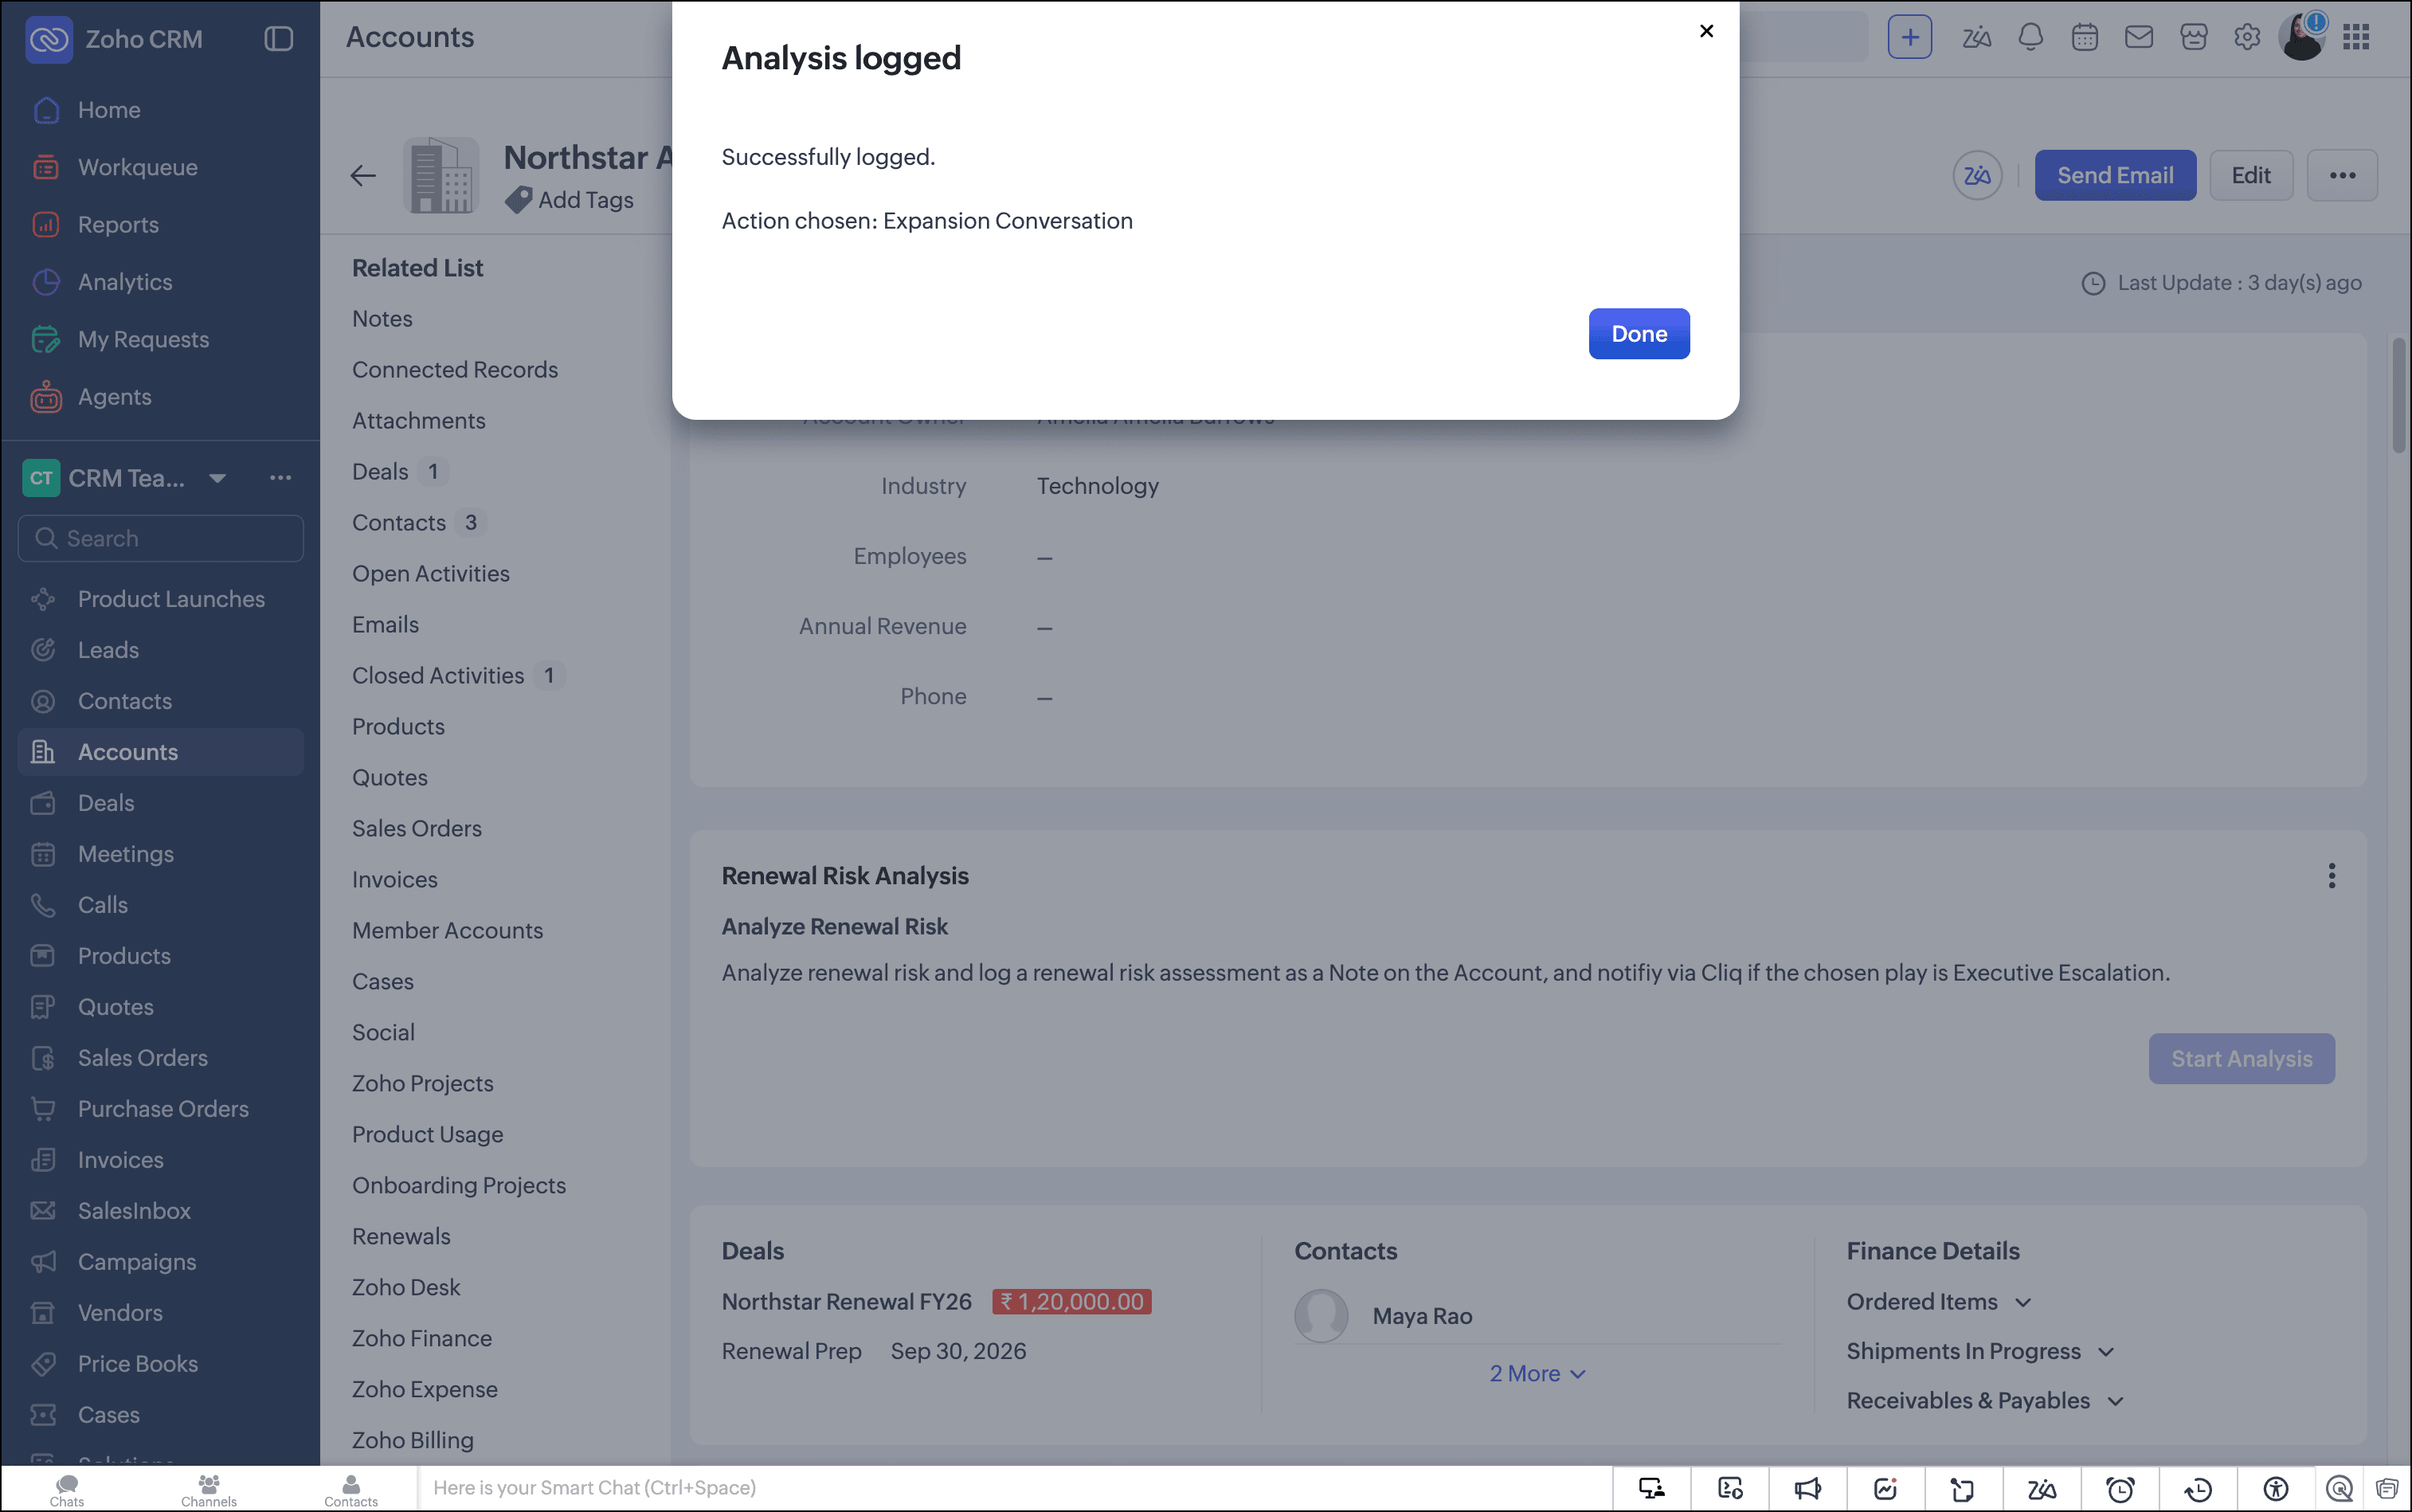Expand Shipments In Progress
Screen dimensions: 2412x1512
[1980, 1352]
